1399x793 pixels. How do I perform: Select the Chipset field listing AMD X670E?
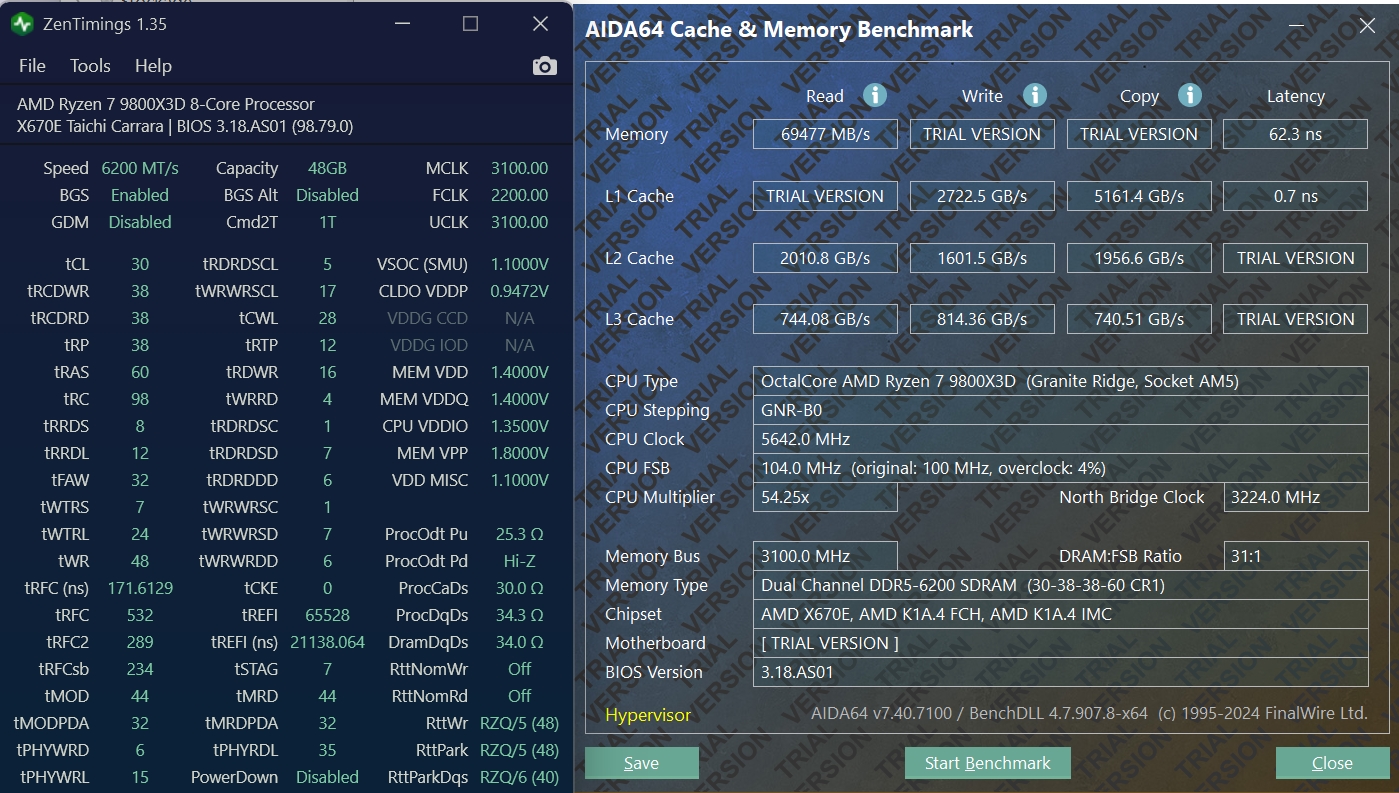coord(1060,614)
